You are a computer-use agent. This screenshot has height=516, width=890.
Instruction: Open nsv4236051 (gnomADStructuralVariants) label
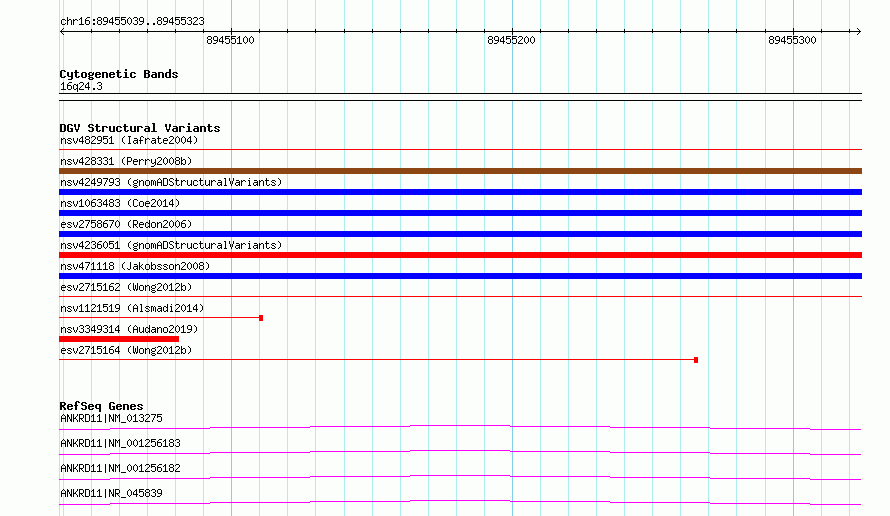point(171,245)
